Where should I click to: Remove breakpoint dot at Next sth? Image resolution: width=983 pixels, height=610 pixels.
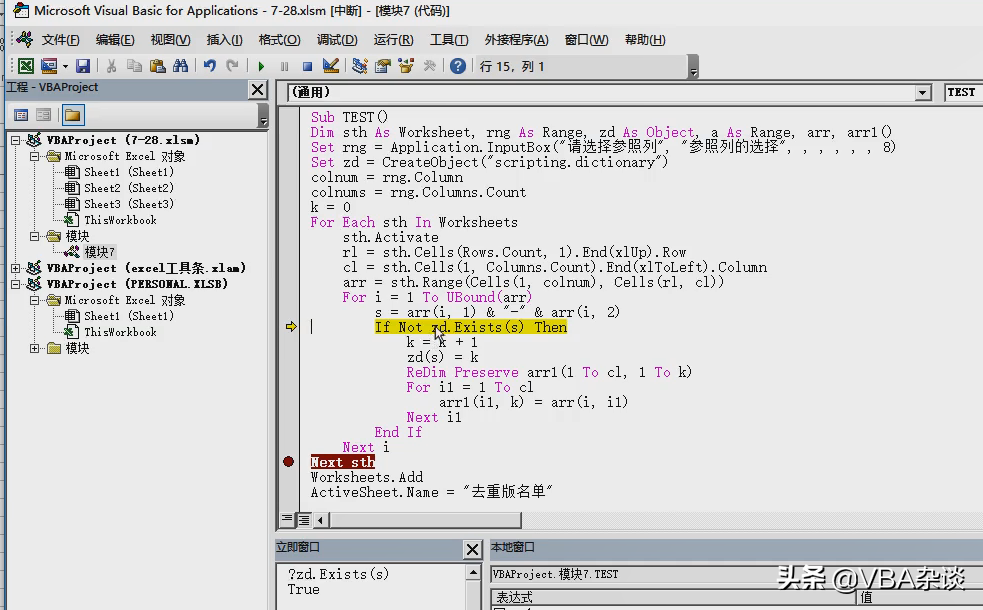(288, 462)
